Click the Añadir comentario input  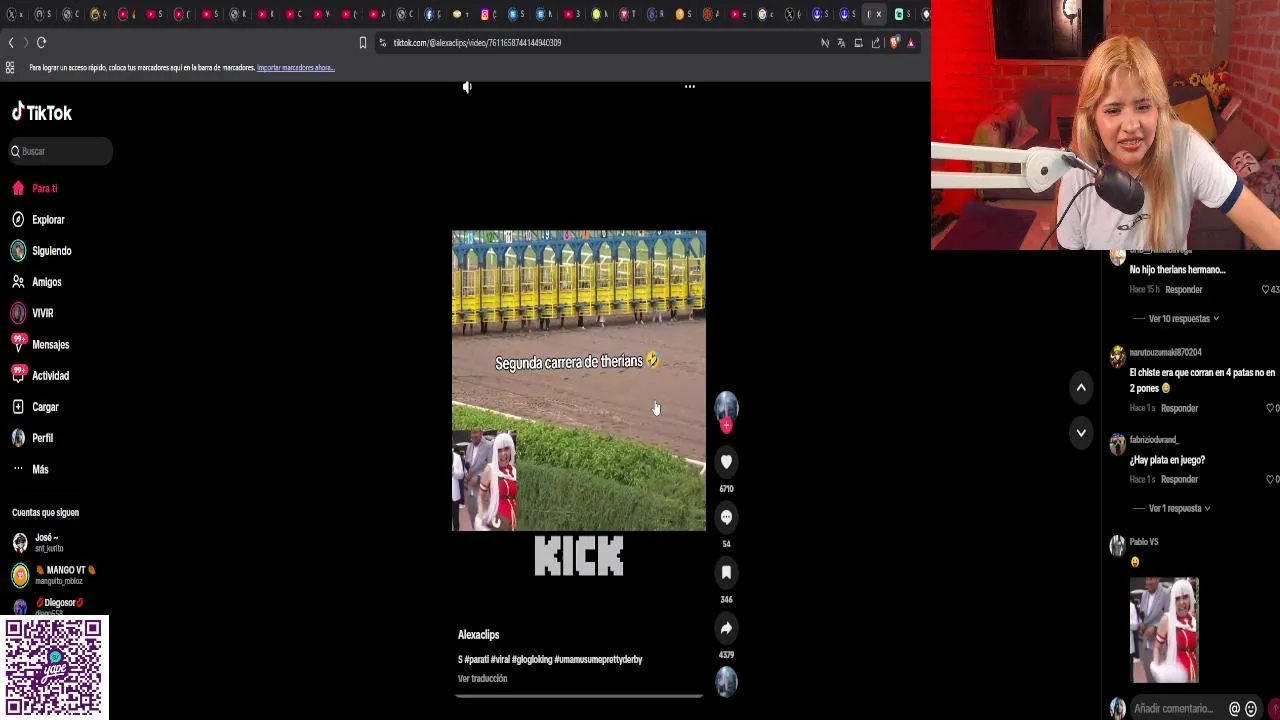click(1174, 709)
